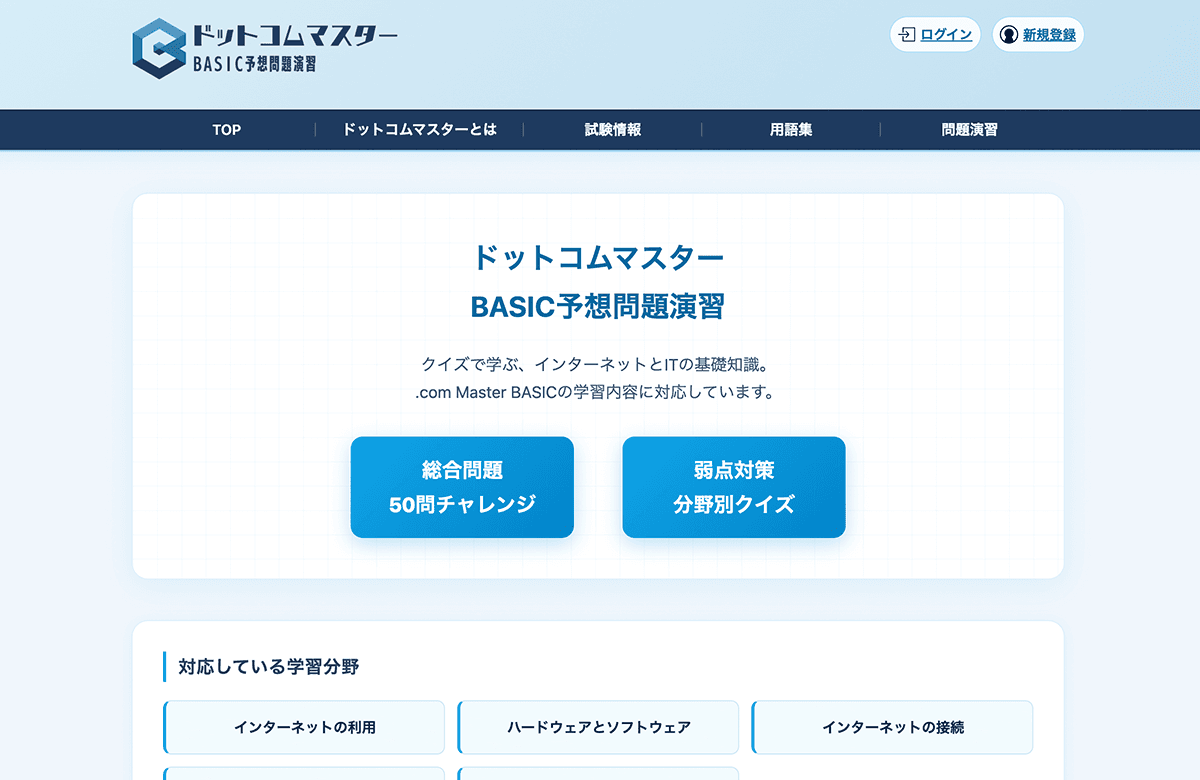Viewport: 1200px width, 780px height.
Task: Start 総合問題 50問チャレンジ
Action: 462,487
